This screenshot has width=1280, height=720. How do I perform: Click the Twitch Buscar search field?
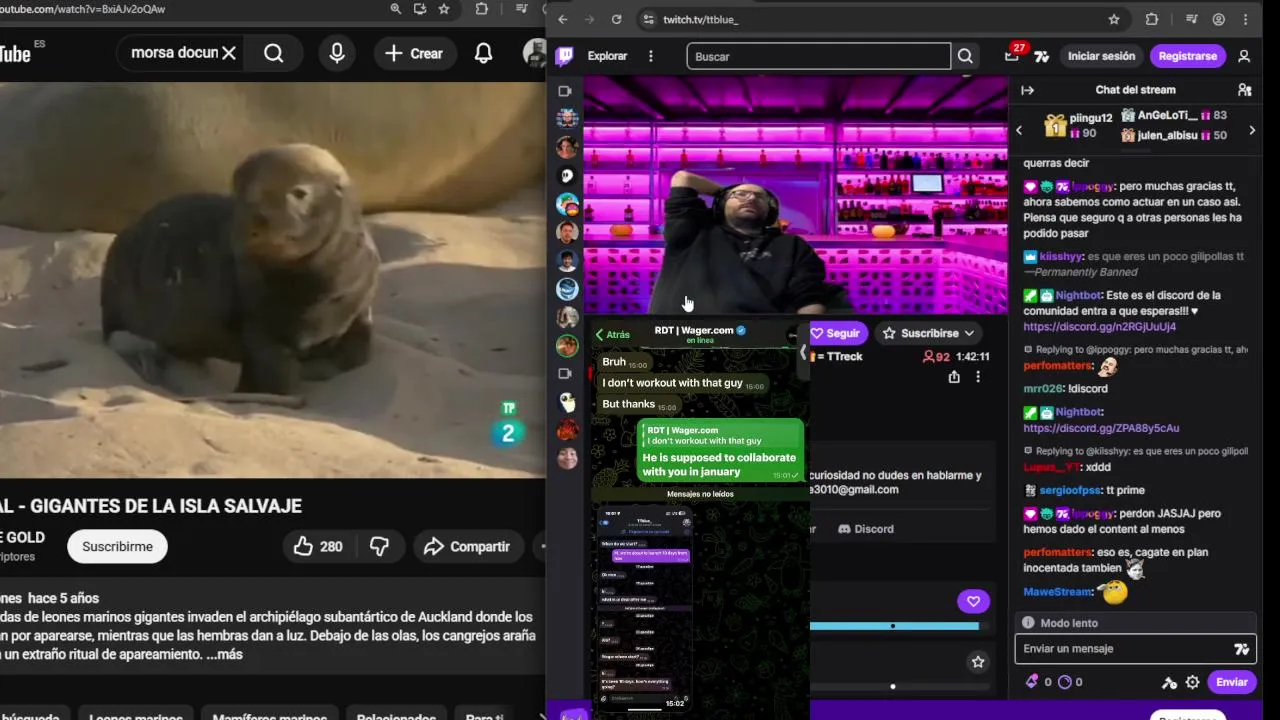pyautogui.click(x=818, y=56)
